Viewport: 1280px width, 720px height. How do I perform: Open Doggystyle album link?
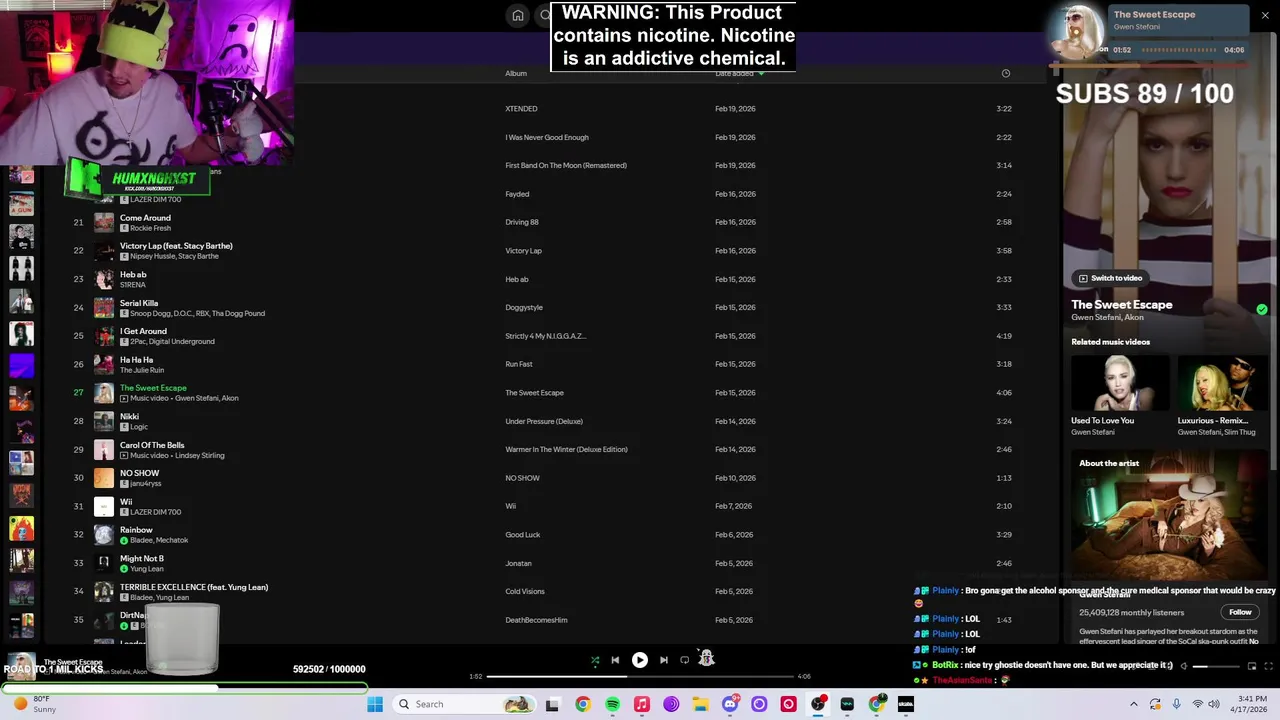[x=524, y=308]
